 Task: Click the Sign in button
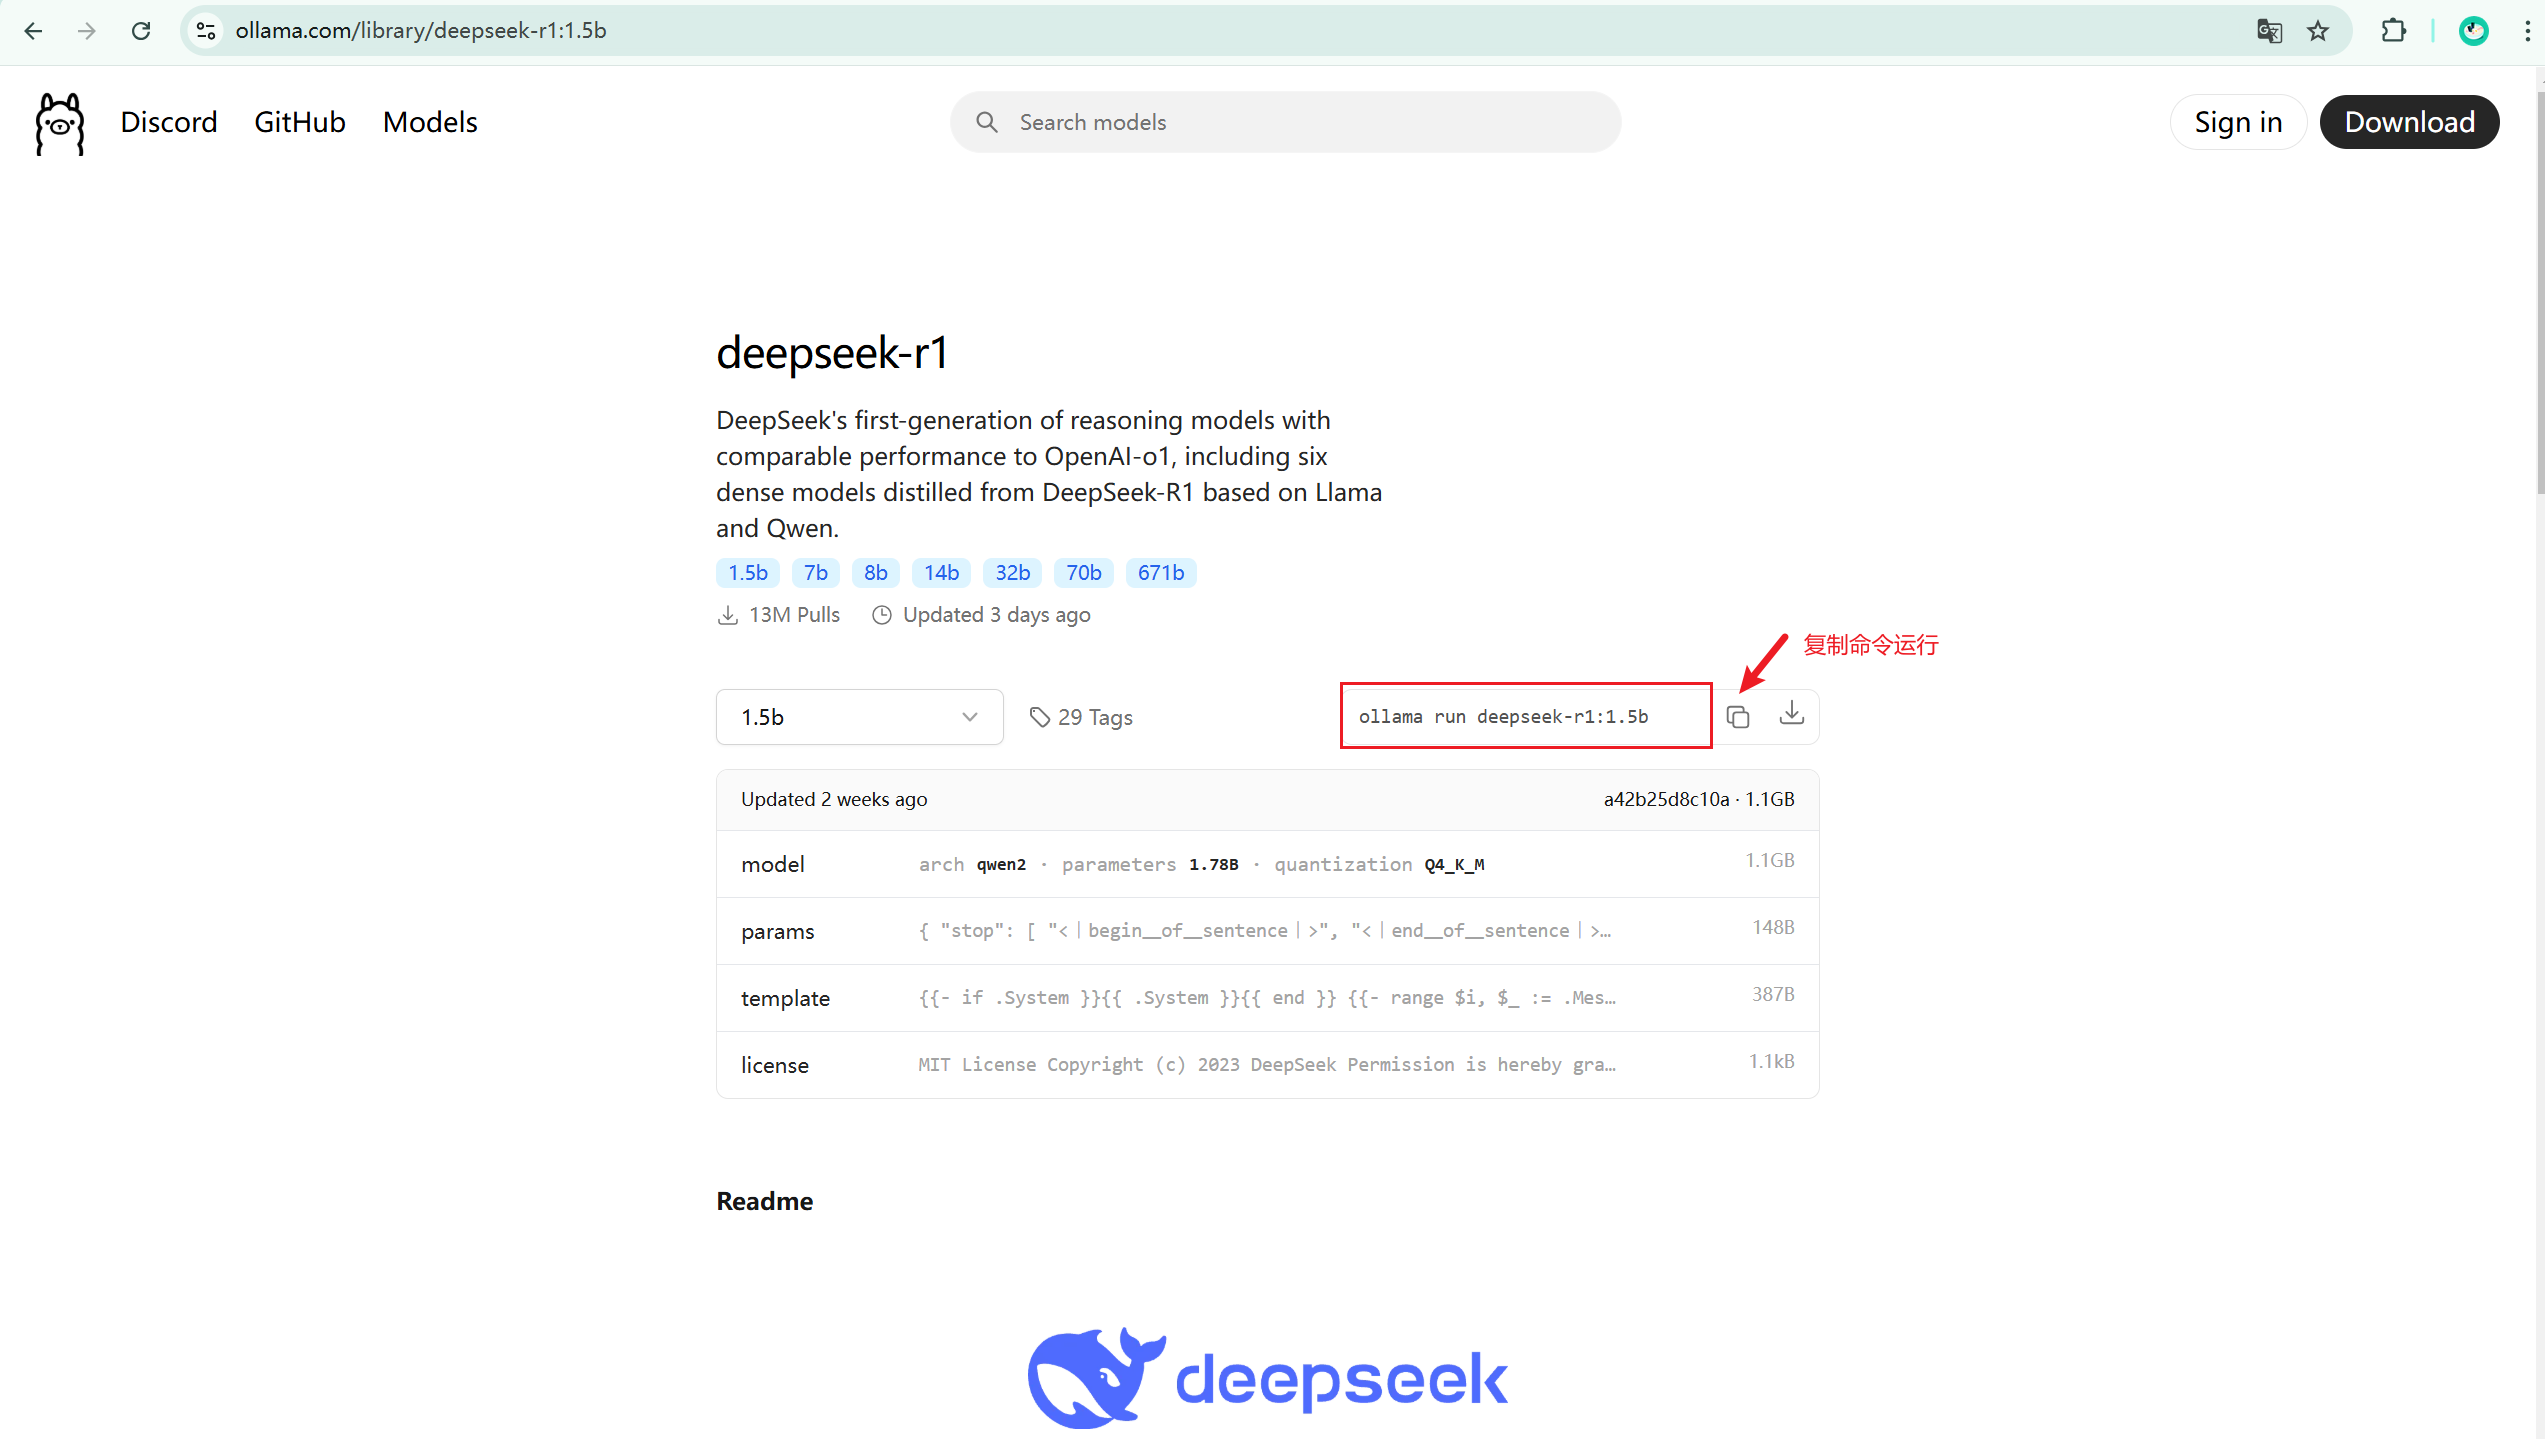tap(2237, 122)
